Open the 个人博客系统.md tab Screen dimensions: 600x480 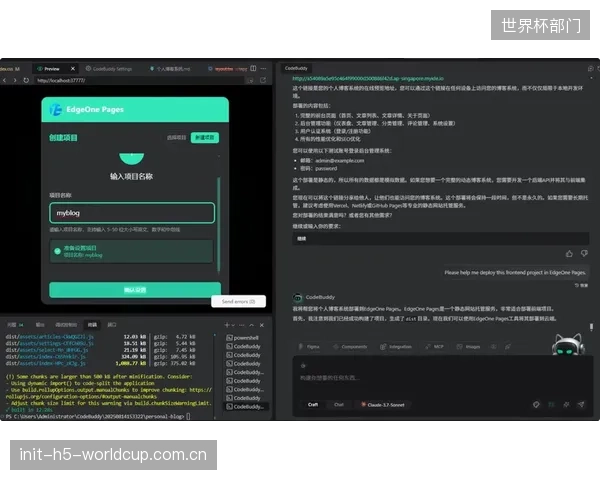pos(170,69)
